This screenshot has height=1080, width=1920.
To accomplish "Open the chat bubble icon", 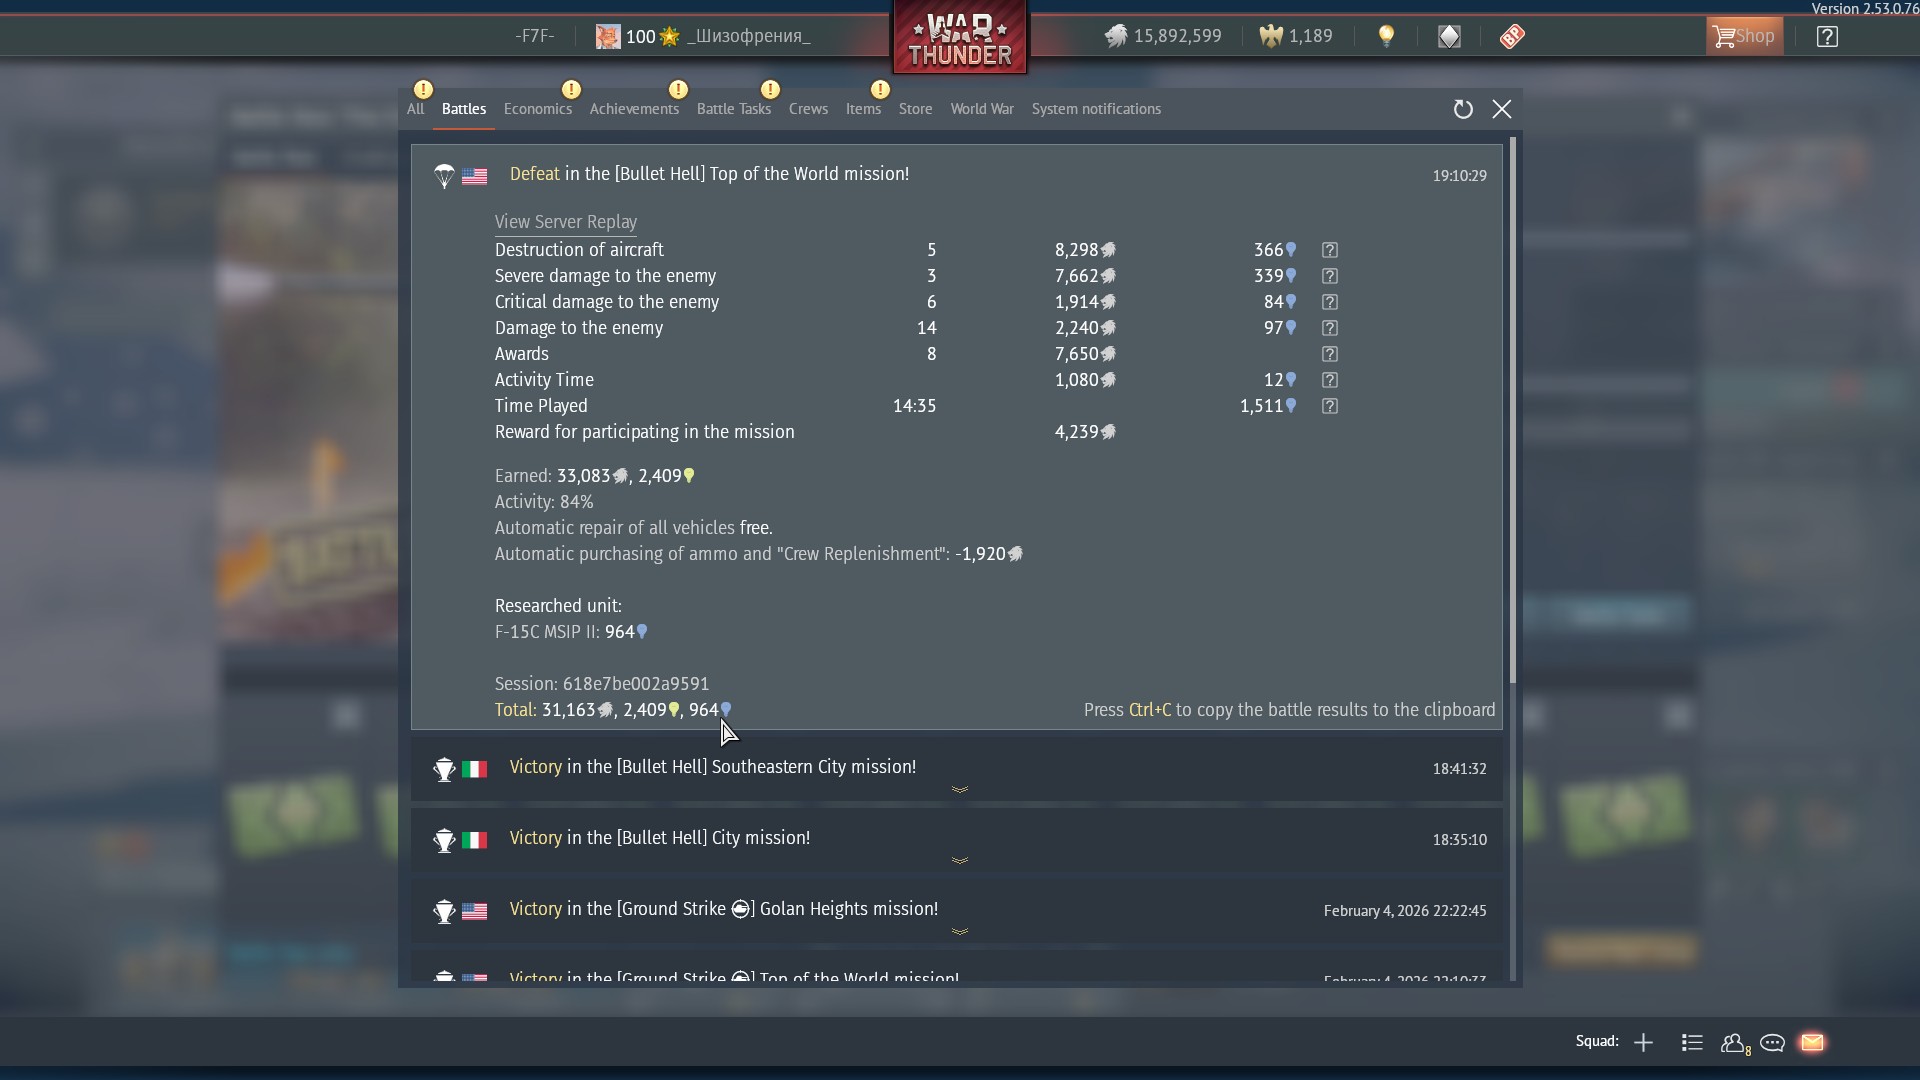I will click(1773, 1043).
